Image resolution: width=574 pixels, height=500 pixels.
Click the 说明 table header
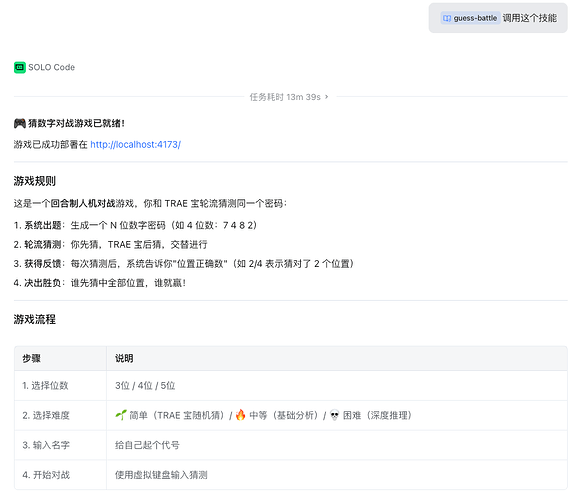pos(337,358)
